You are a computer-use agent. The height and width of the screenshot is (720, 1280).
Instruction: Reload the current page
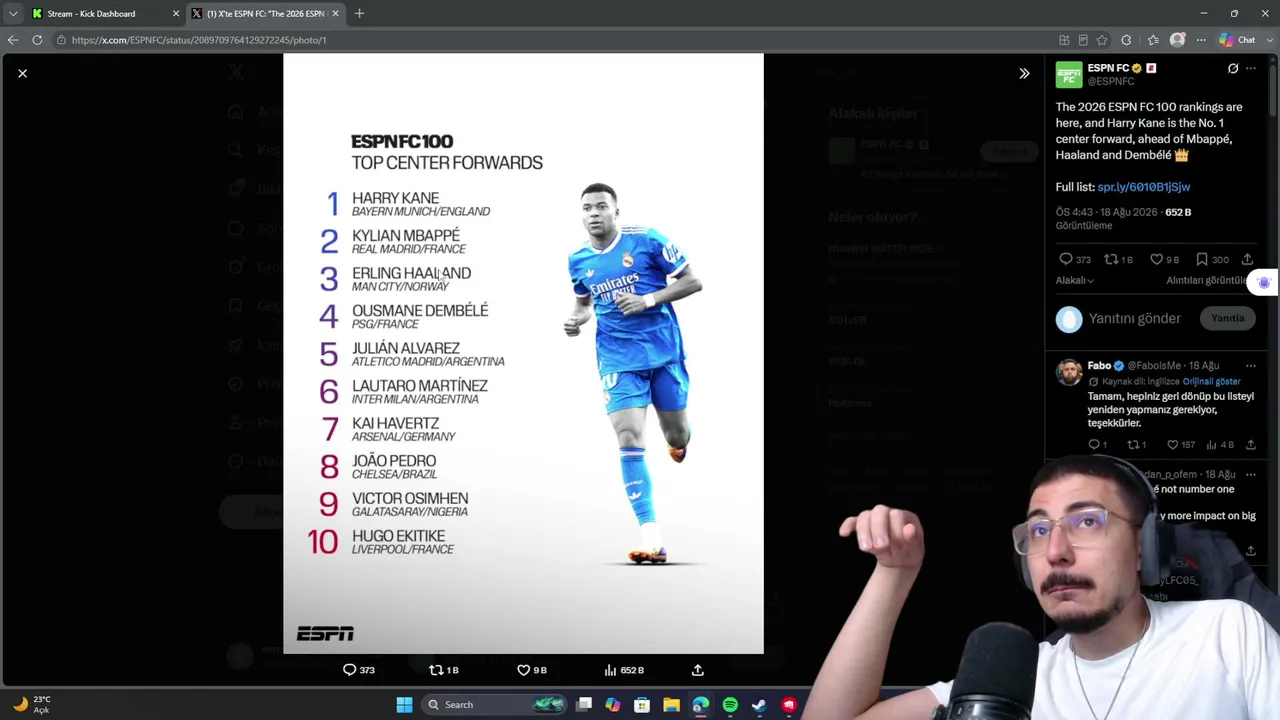pos(37,40)
